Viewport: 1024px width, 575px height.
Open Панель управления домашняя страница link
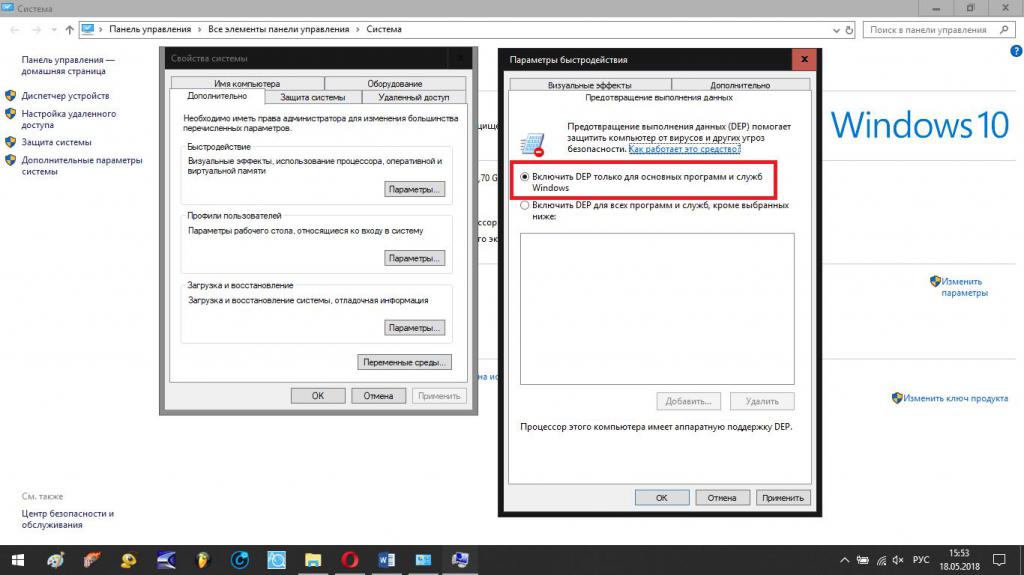[68, 65]
